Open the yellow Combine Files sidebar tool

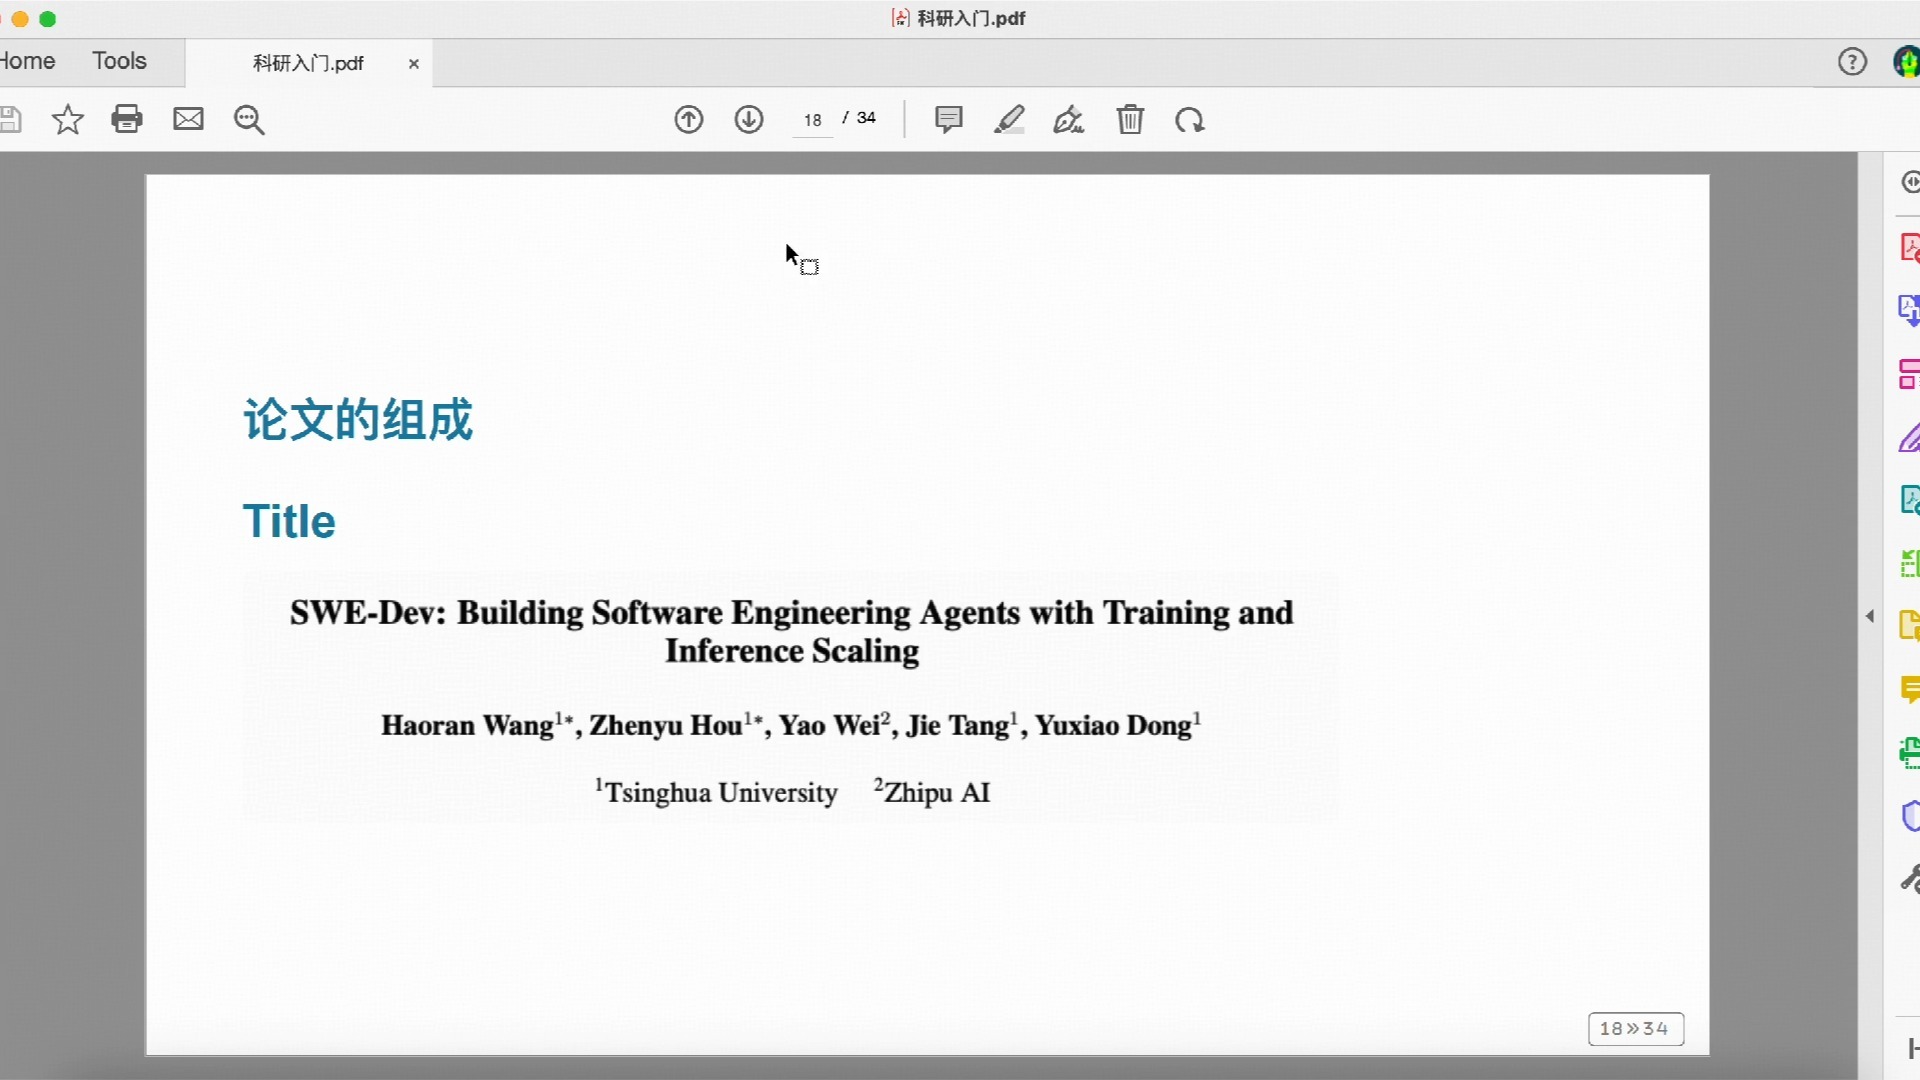pos(1910,626)
